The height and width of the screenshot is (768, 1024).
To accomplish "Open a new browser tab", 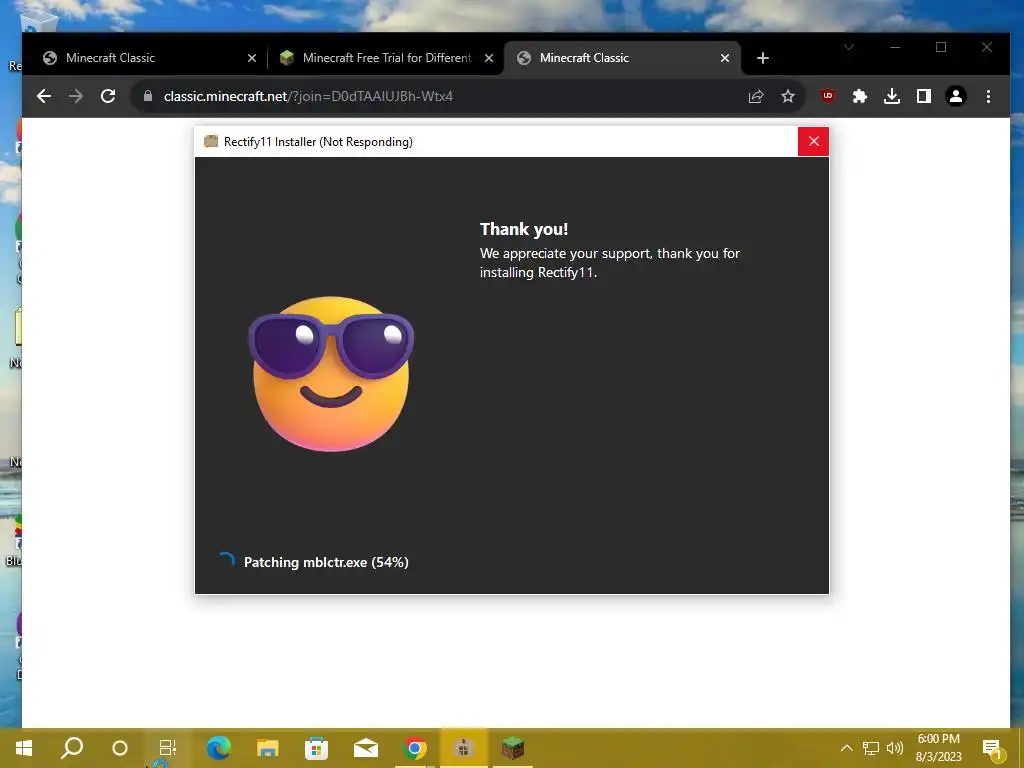I will pos(763,58).
